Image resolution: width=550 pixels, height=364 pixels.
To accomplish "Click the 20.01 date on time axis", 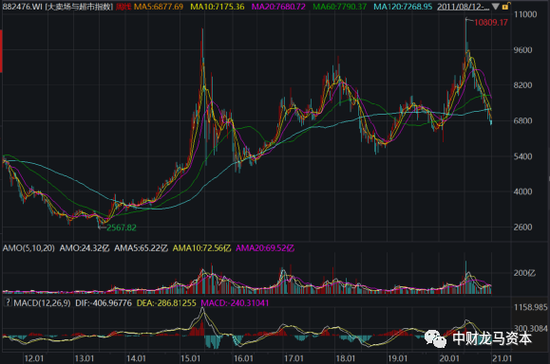I will click(449, 358).
